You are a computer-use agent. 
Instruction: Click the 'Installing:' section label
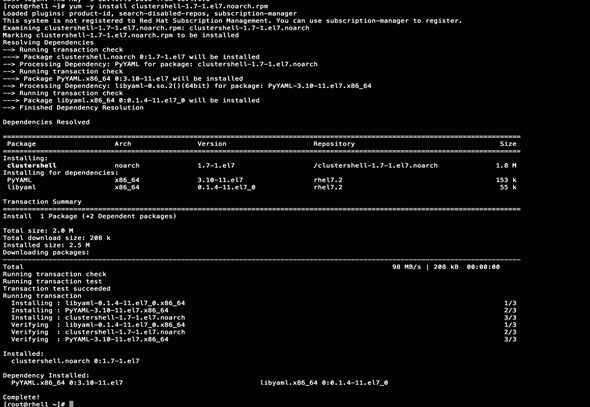[25, 158]
